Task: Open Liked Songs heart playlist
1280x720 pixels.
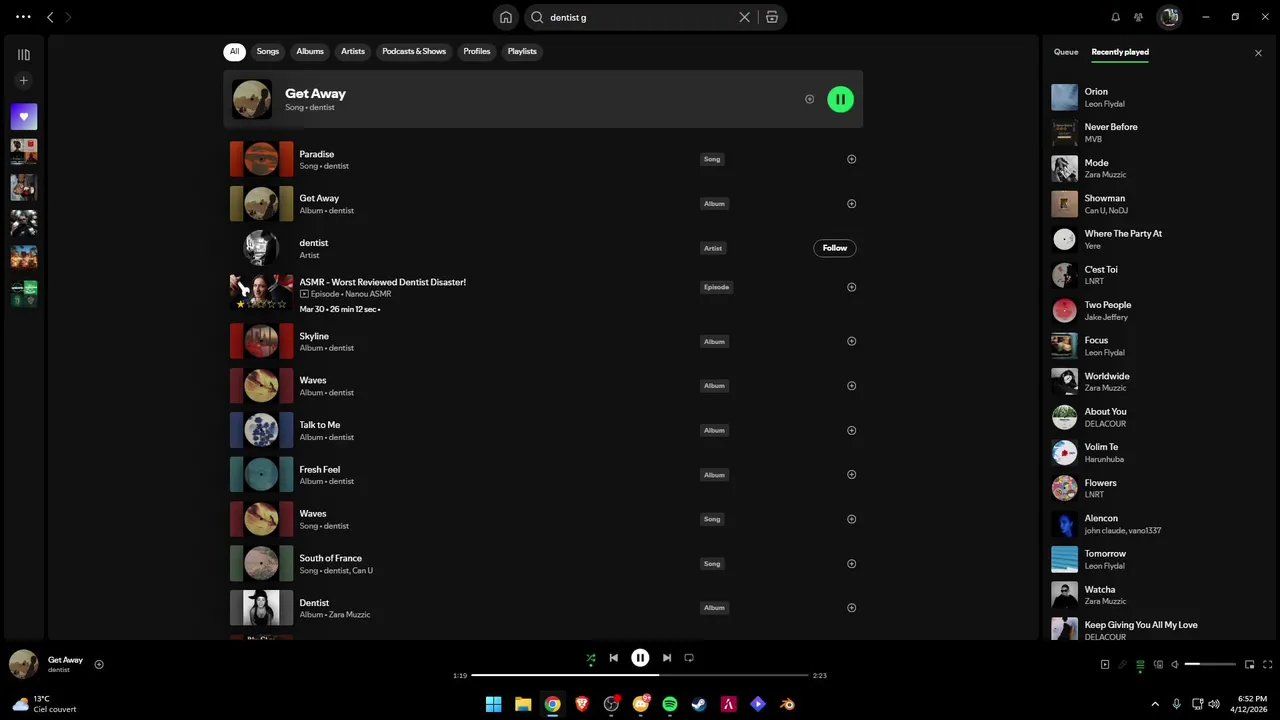Action: [24, 117]
